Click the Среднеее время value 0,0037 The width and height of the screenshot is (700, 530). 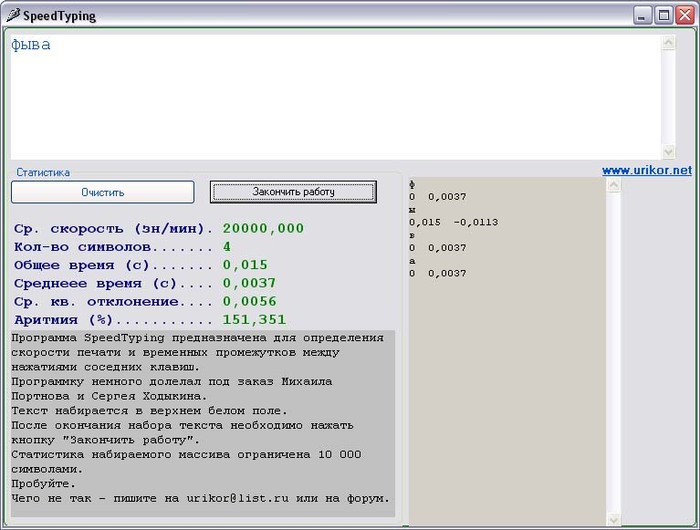coord(250,283)
